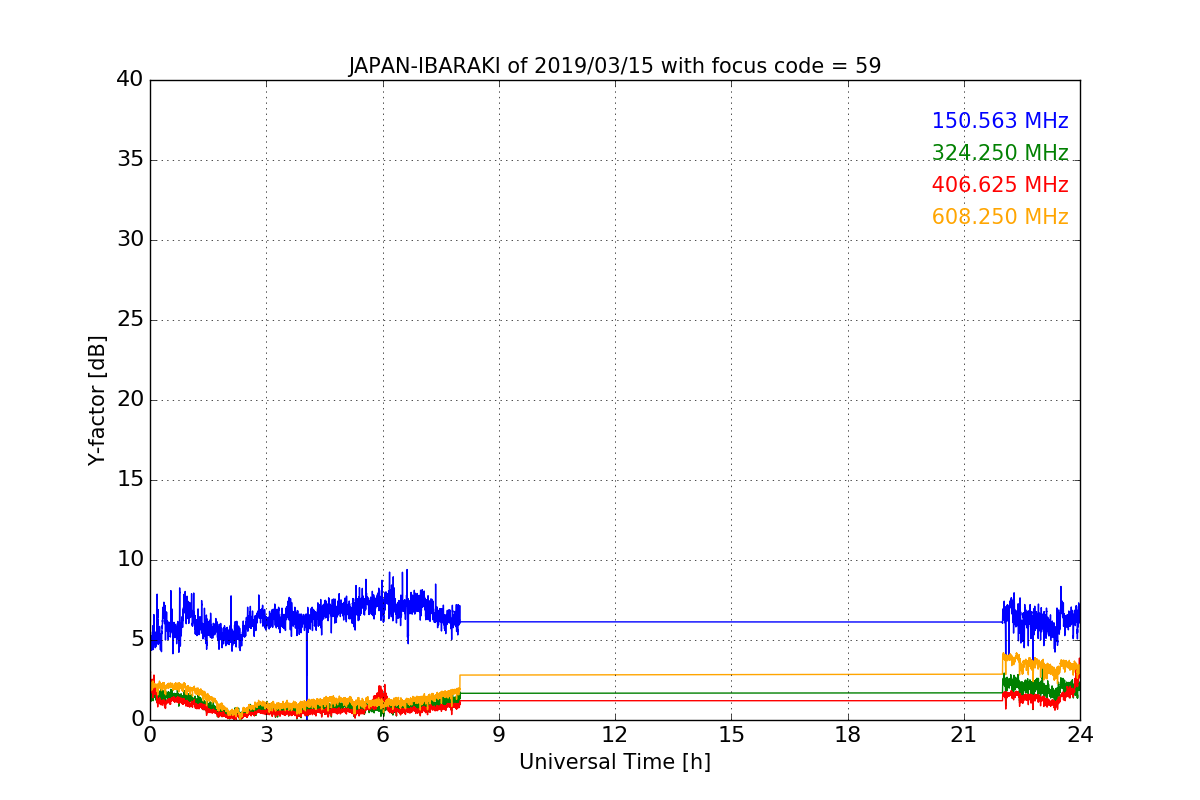Click y-axis tick label 15
Screen dimensions: 1200x800
(130, 479)
